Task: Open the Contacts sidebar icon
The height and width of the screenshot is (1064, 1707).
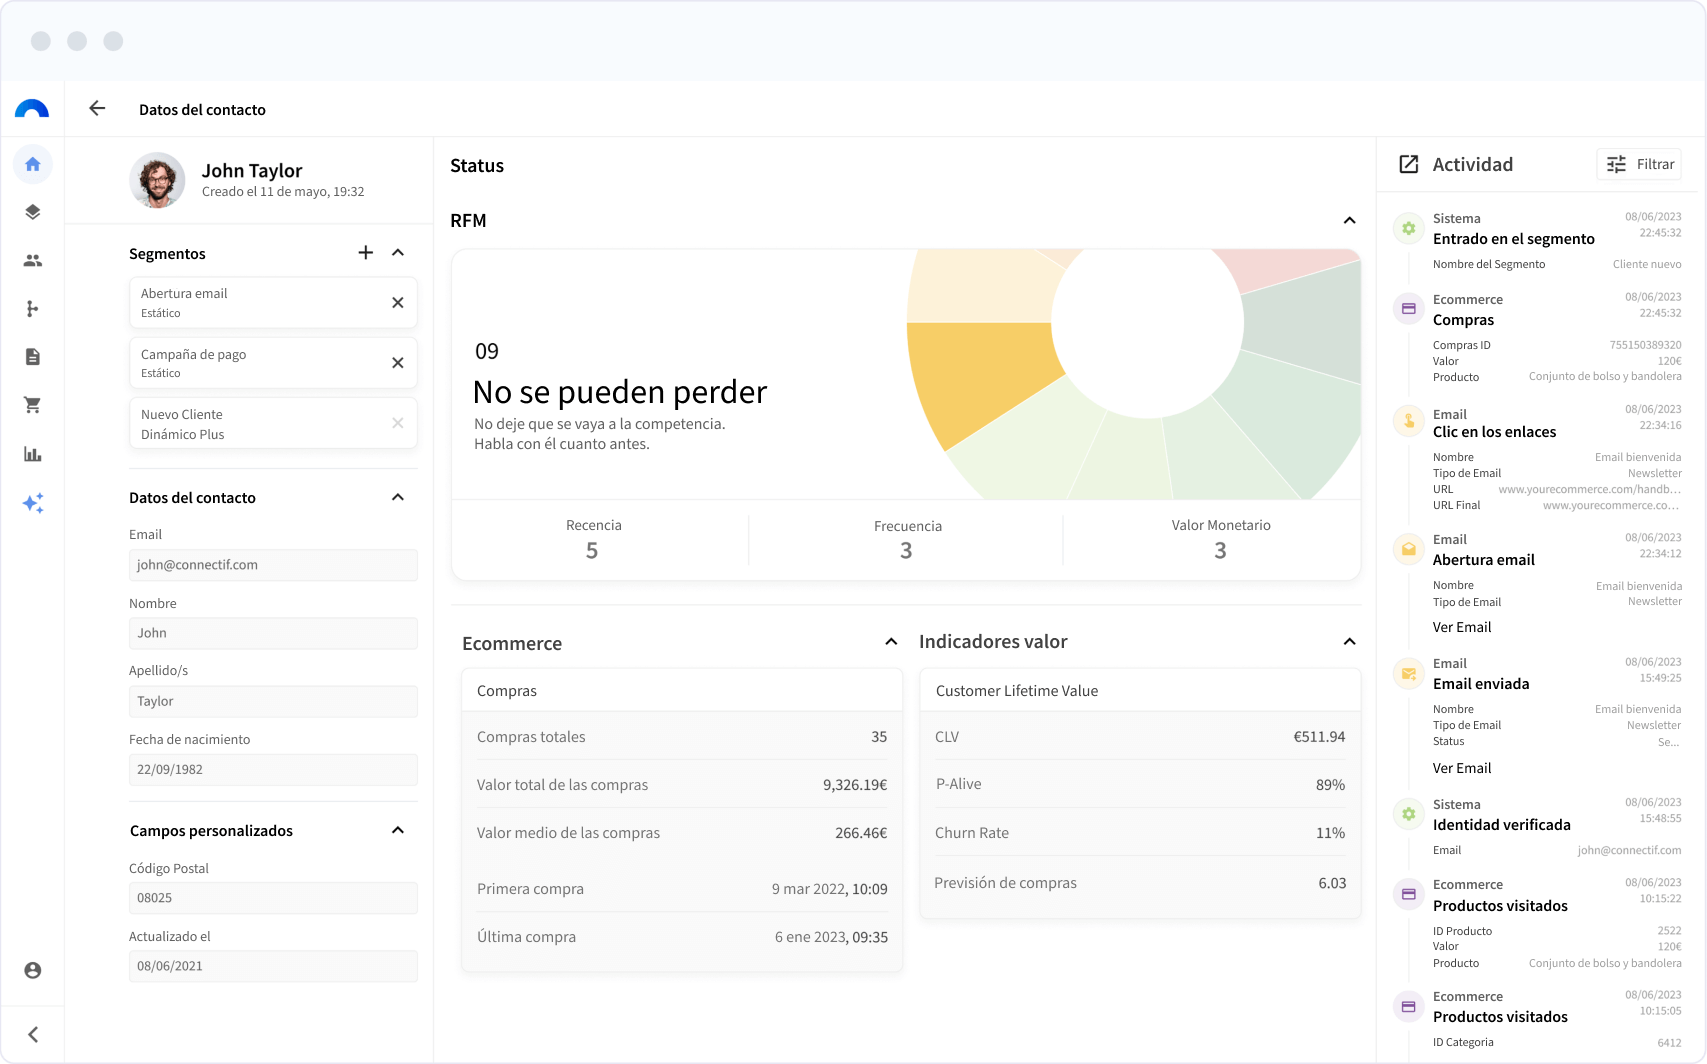Action: click(x=33, y=260)
